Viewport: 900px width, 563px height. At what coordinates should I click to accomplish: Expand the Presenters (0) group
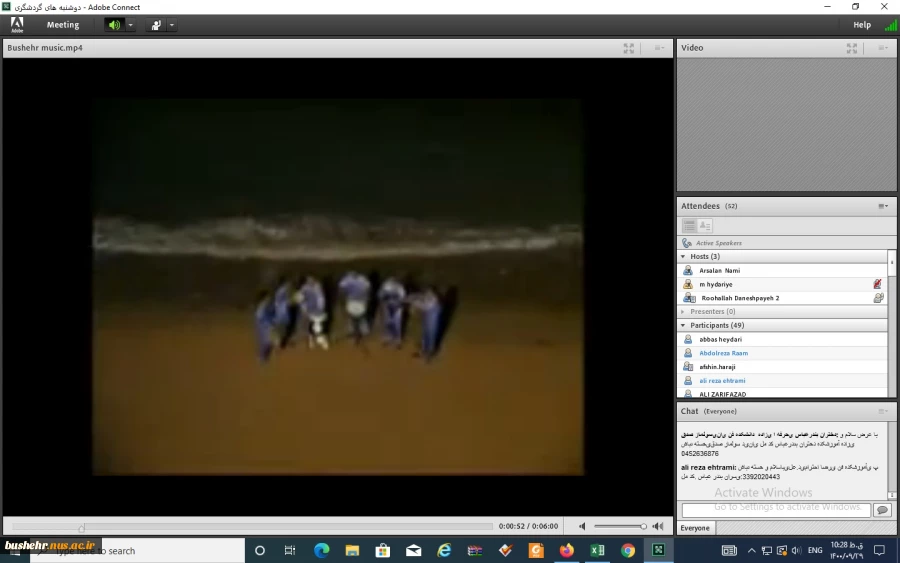pos(683,312)
